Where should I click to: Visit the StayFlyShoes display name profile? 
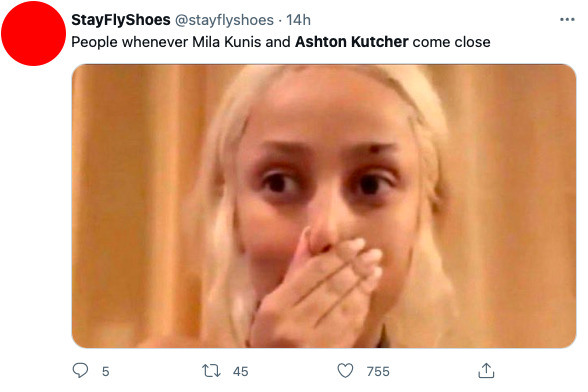point(121,20)
